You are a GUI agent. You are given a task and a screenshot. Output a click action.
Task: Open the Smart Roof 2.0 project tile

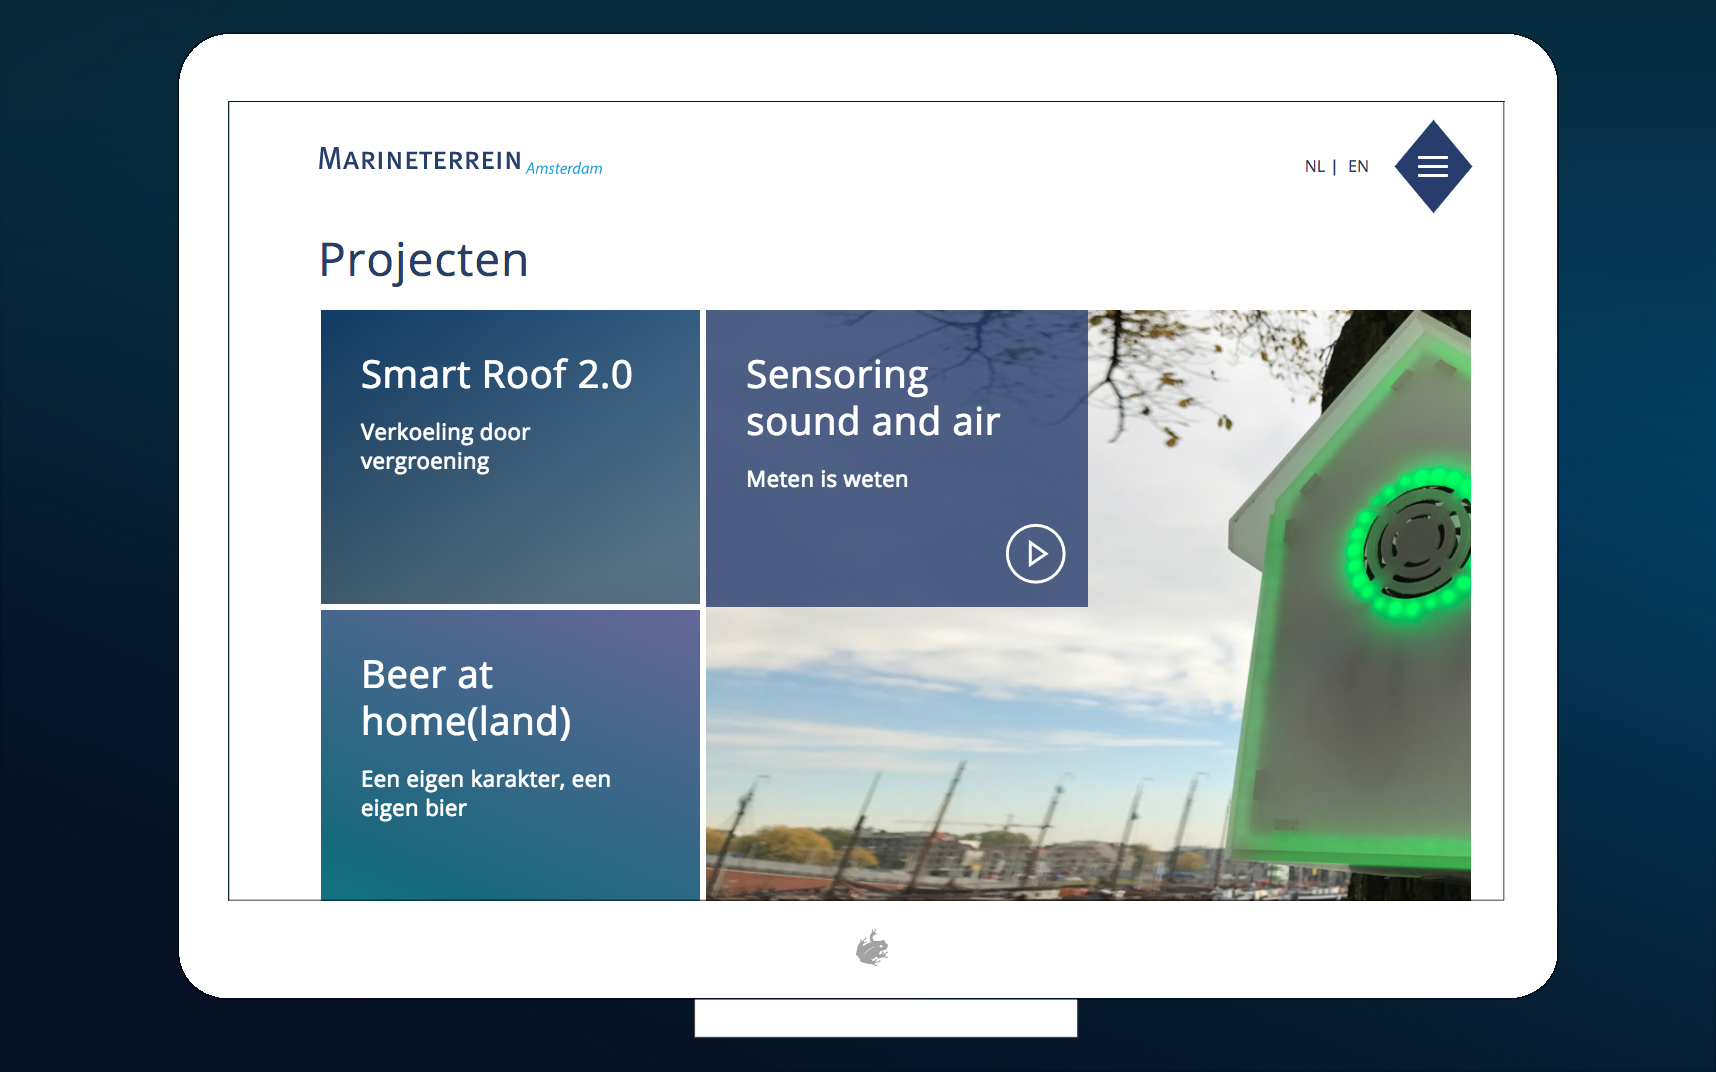pyautogui.click(x=510, y=457)
